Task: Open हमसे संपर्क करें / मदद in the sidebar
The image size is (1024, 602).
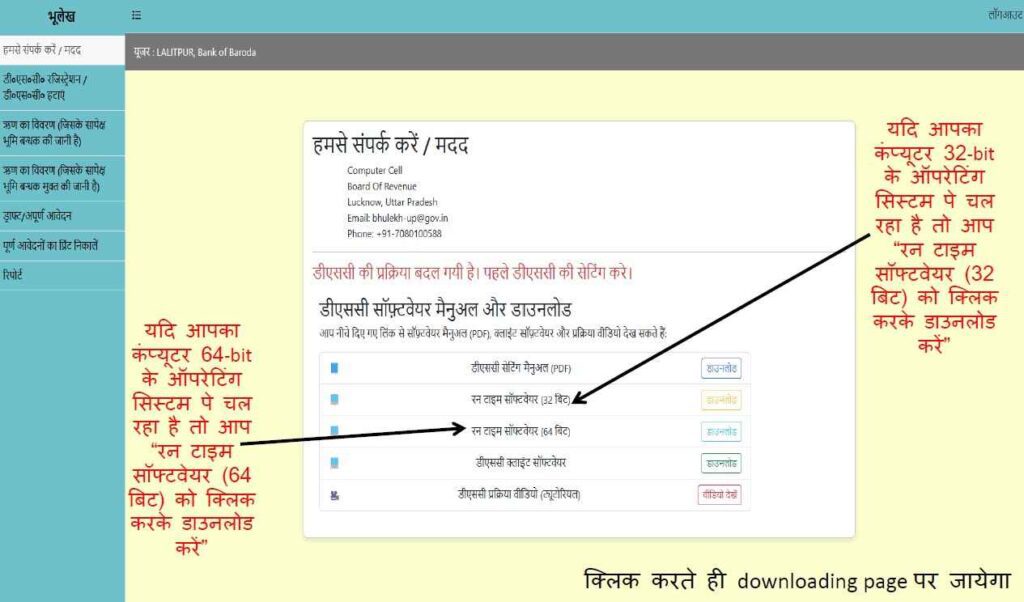Action: click(42, 49)
